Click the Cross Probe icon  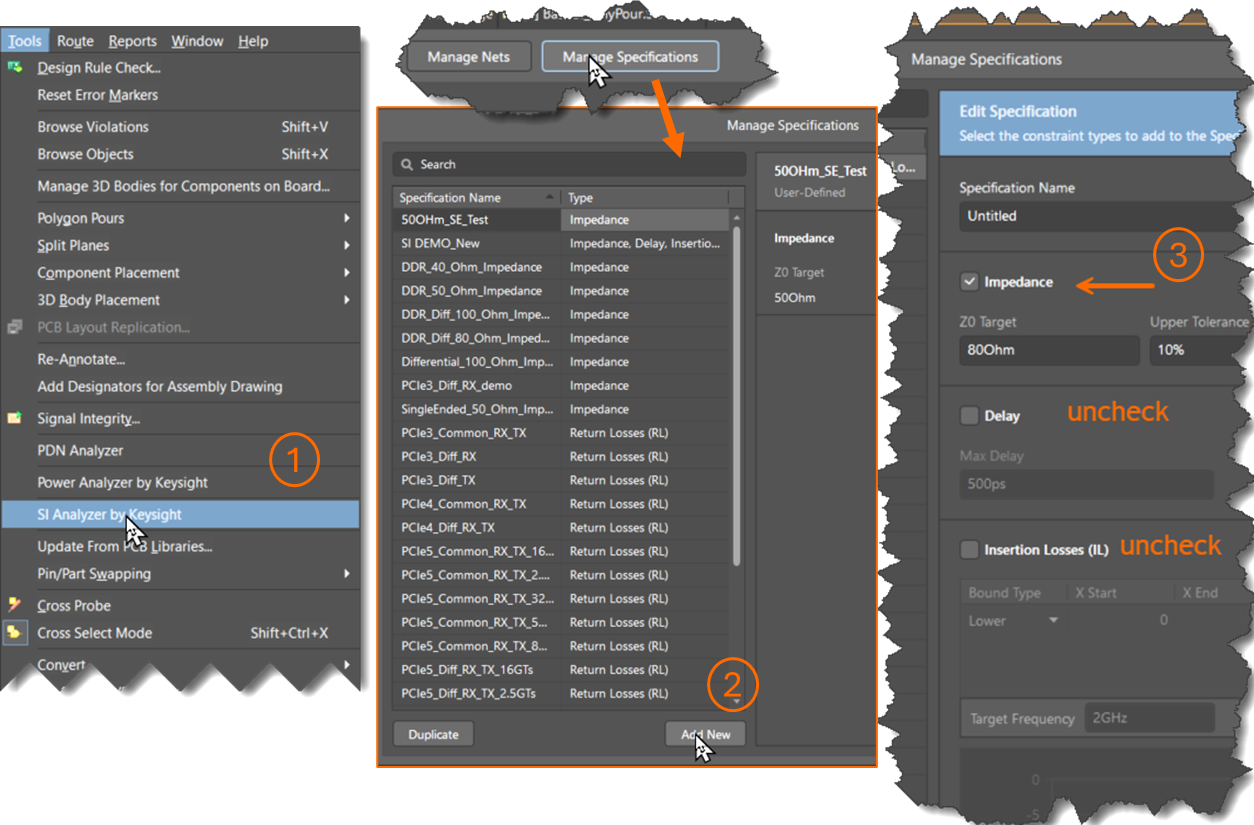[15, 605]
